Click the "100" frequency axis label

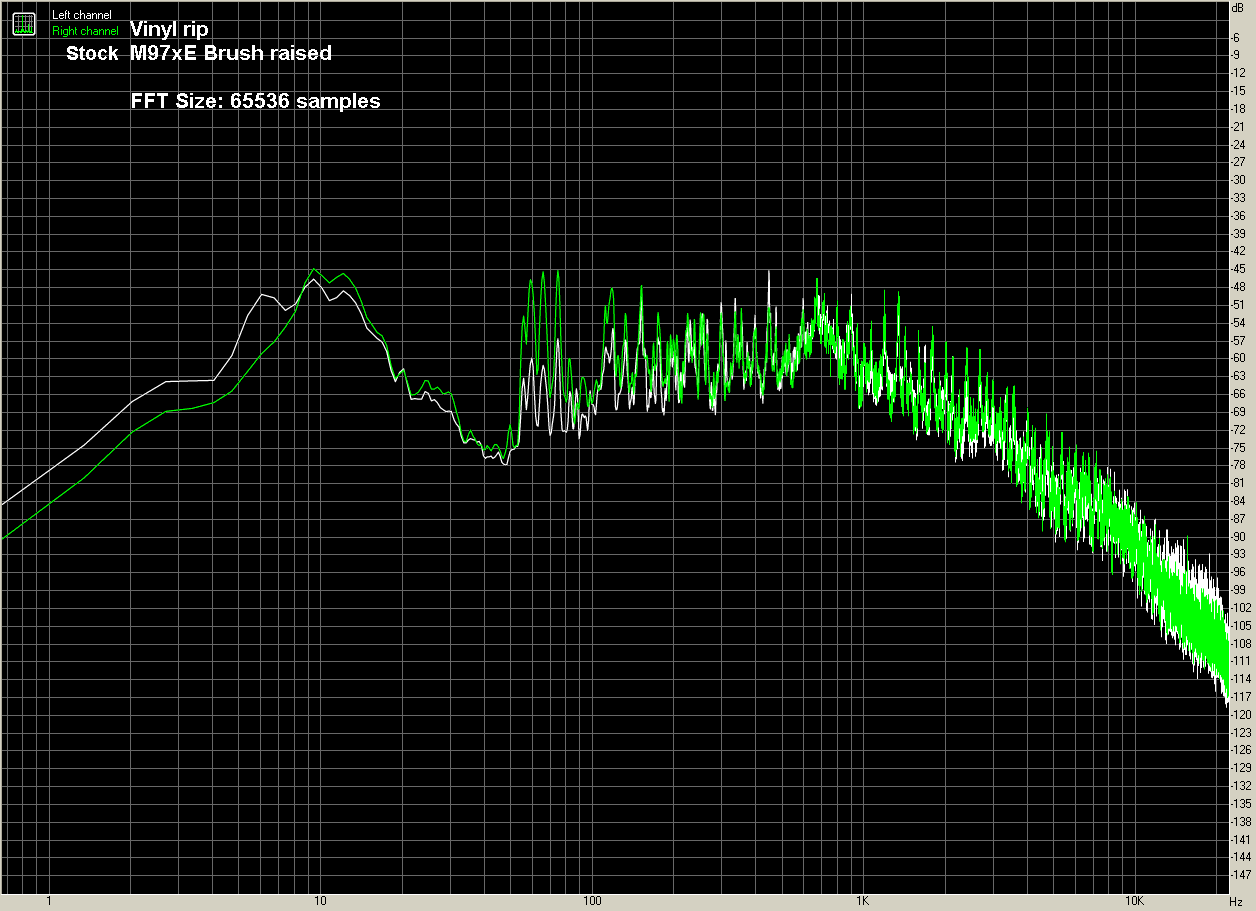coord(591,902)
